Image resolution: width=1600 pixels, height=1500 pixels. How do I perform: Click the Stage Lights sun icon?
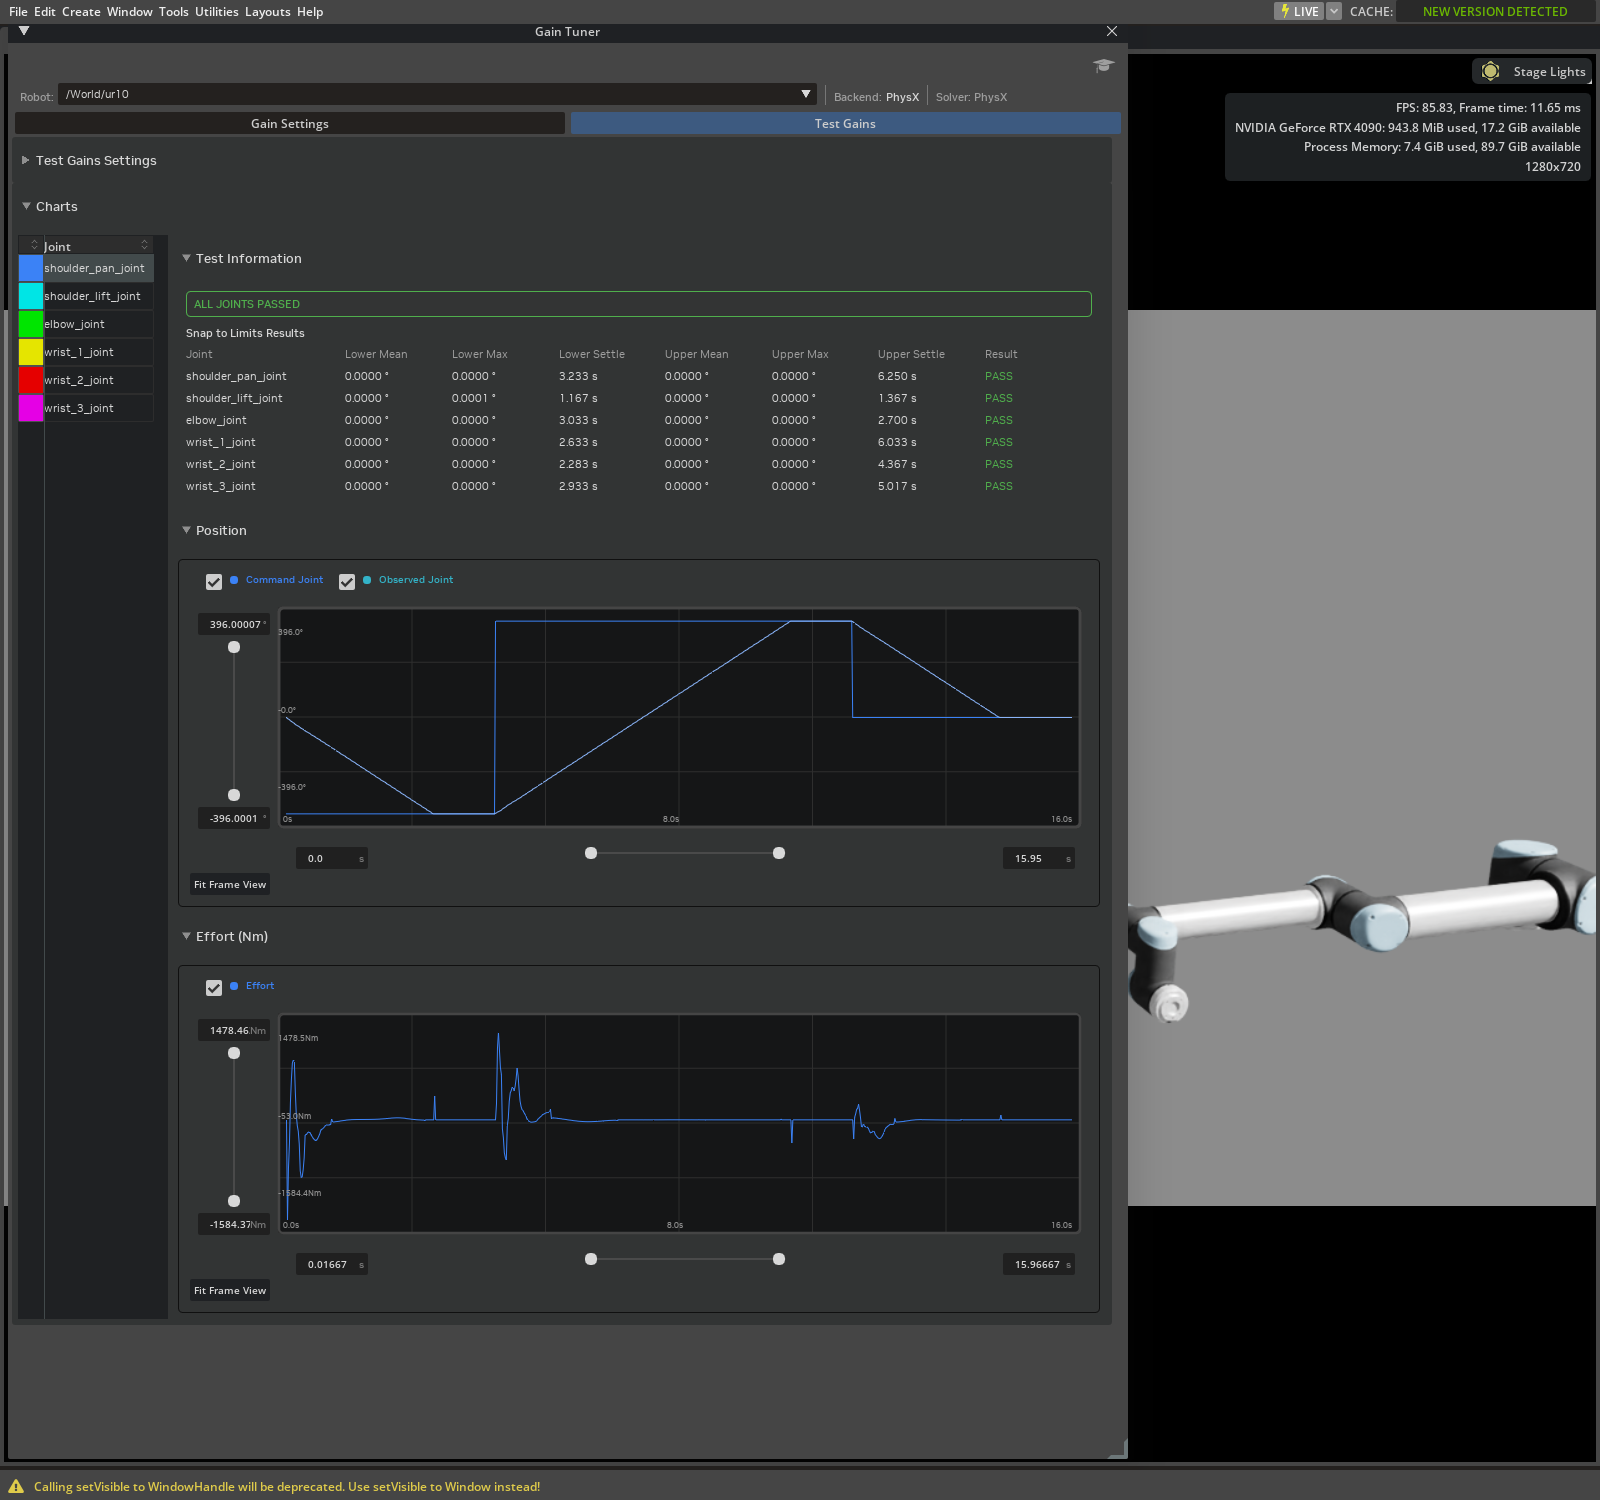1490,71
